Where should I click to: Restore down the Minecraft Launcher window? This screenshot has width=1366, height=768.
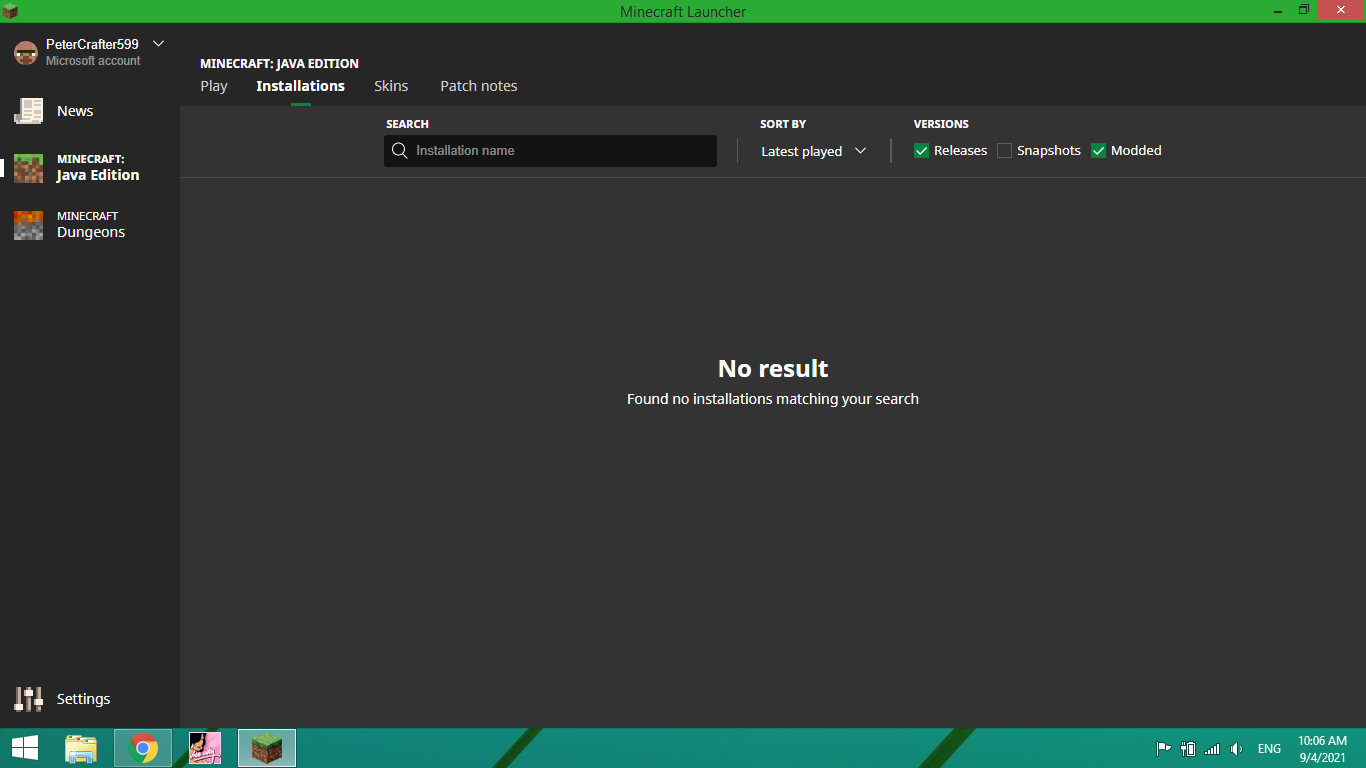(1304, 10)
